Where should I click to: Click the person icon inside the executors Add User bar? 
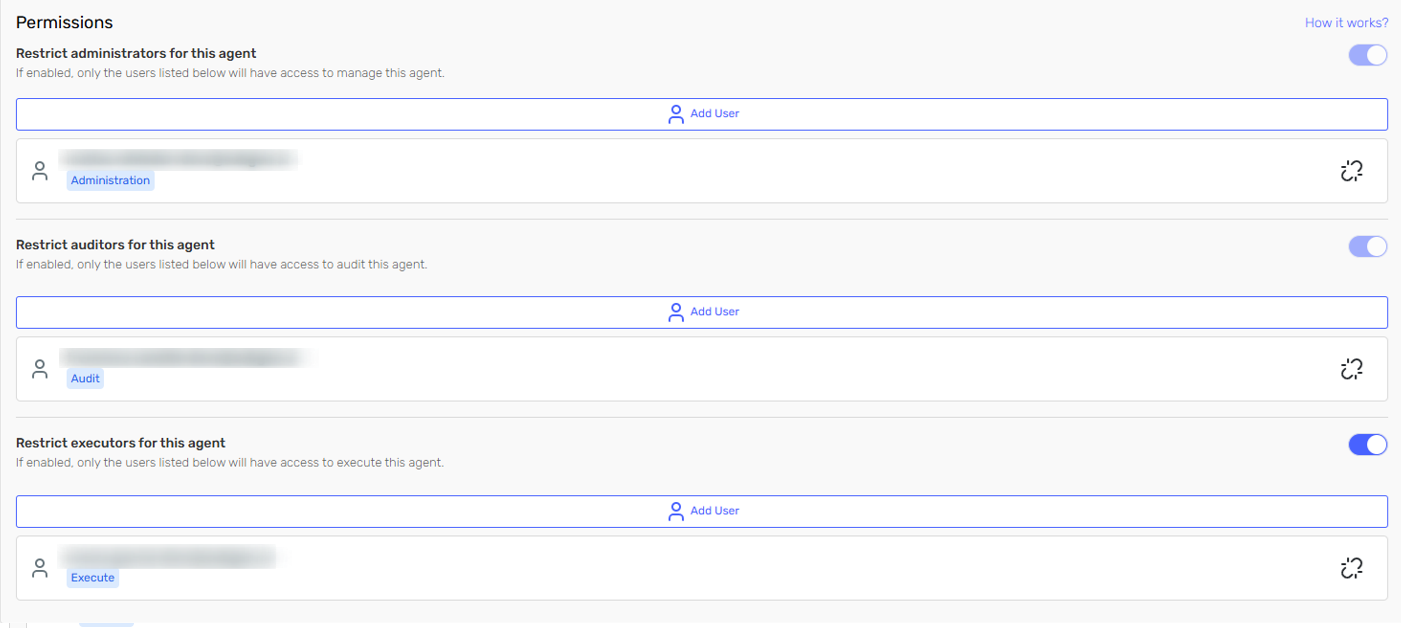(x=676, y=510)
